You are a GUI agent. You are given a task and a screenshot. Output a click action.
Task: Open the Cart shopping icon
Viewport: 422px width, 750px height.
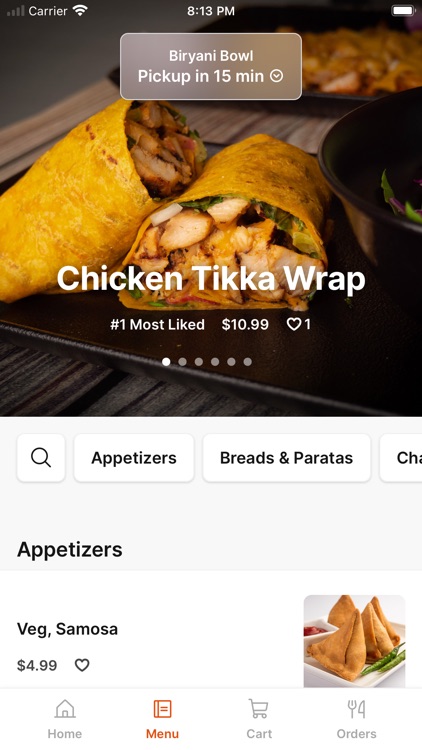(x=258, y=708)
